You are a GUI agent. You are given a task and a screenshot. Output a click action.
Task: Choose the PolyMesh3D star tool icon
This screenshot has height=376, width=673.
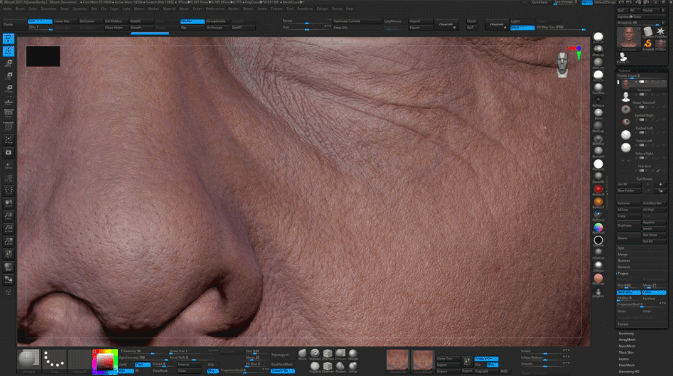point(661,31)
